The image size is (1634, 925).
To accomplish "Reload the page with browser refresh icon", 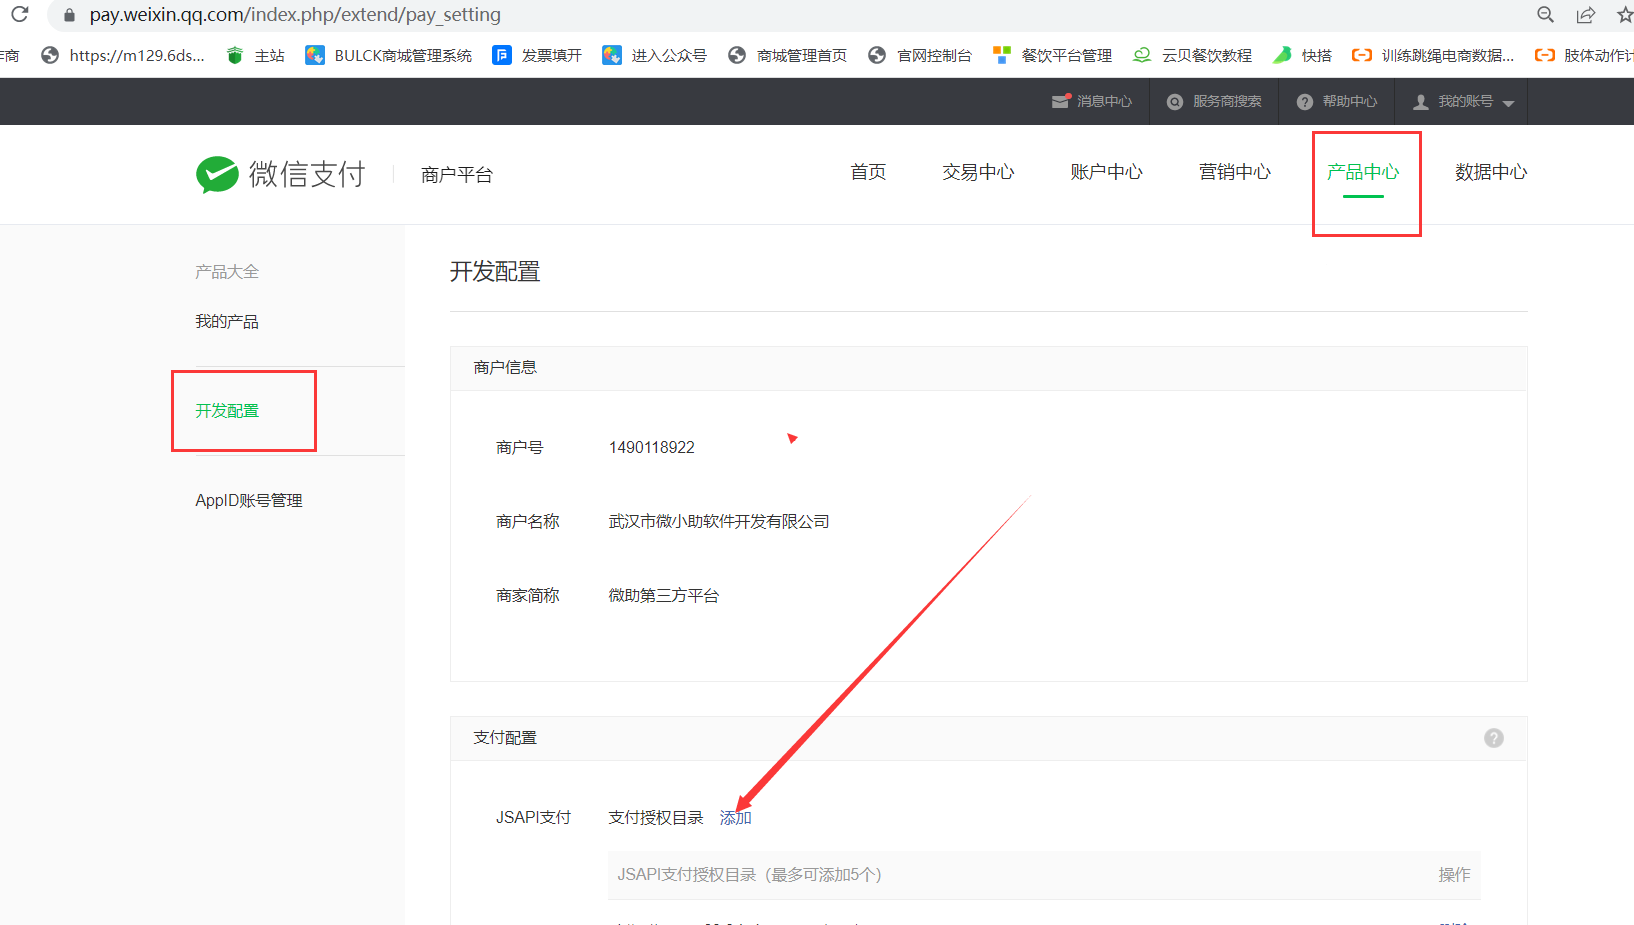I will point(19,14).
